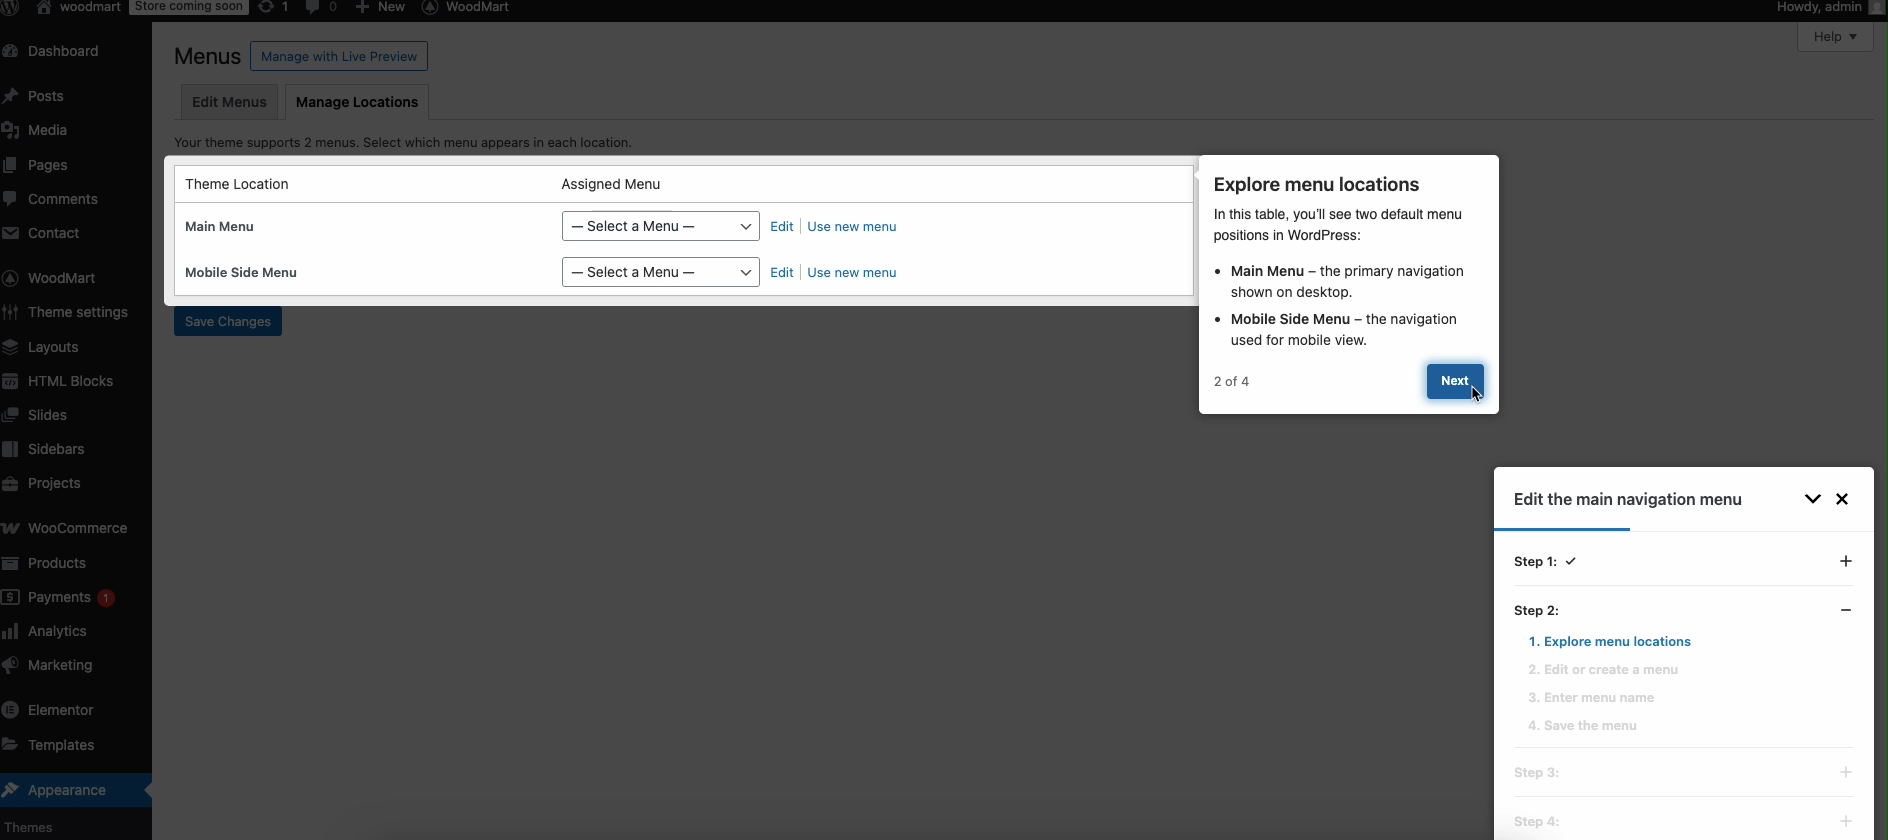This screenshot has height=840, width=1888.
Task: Click Next in the tour popup
Action: (x=1454, y=381)
